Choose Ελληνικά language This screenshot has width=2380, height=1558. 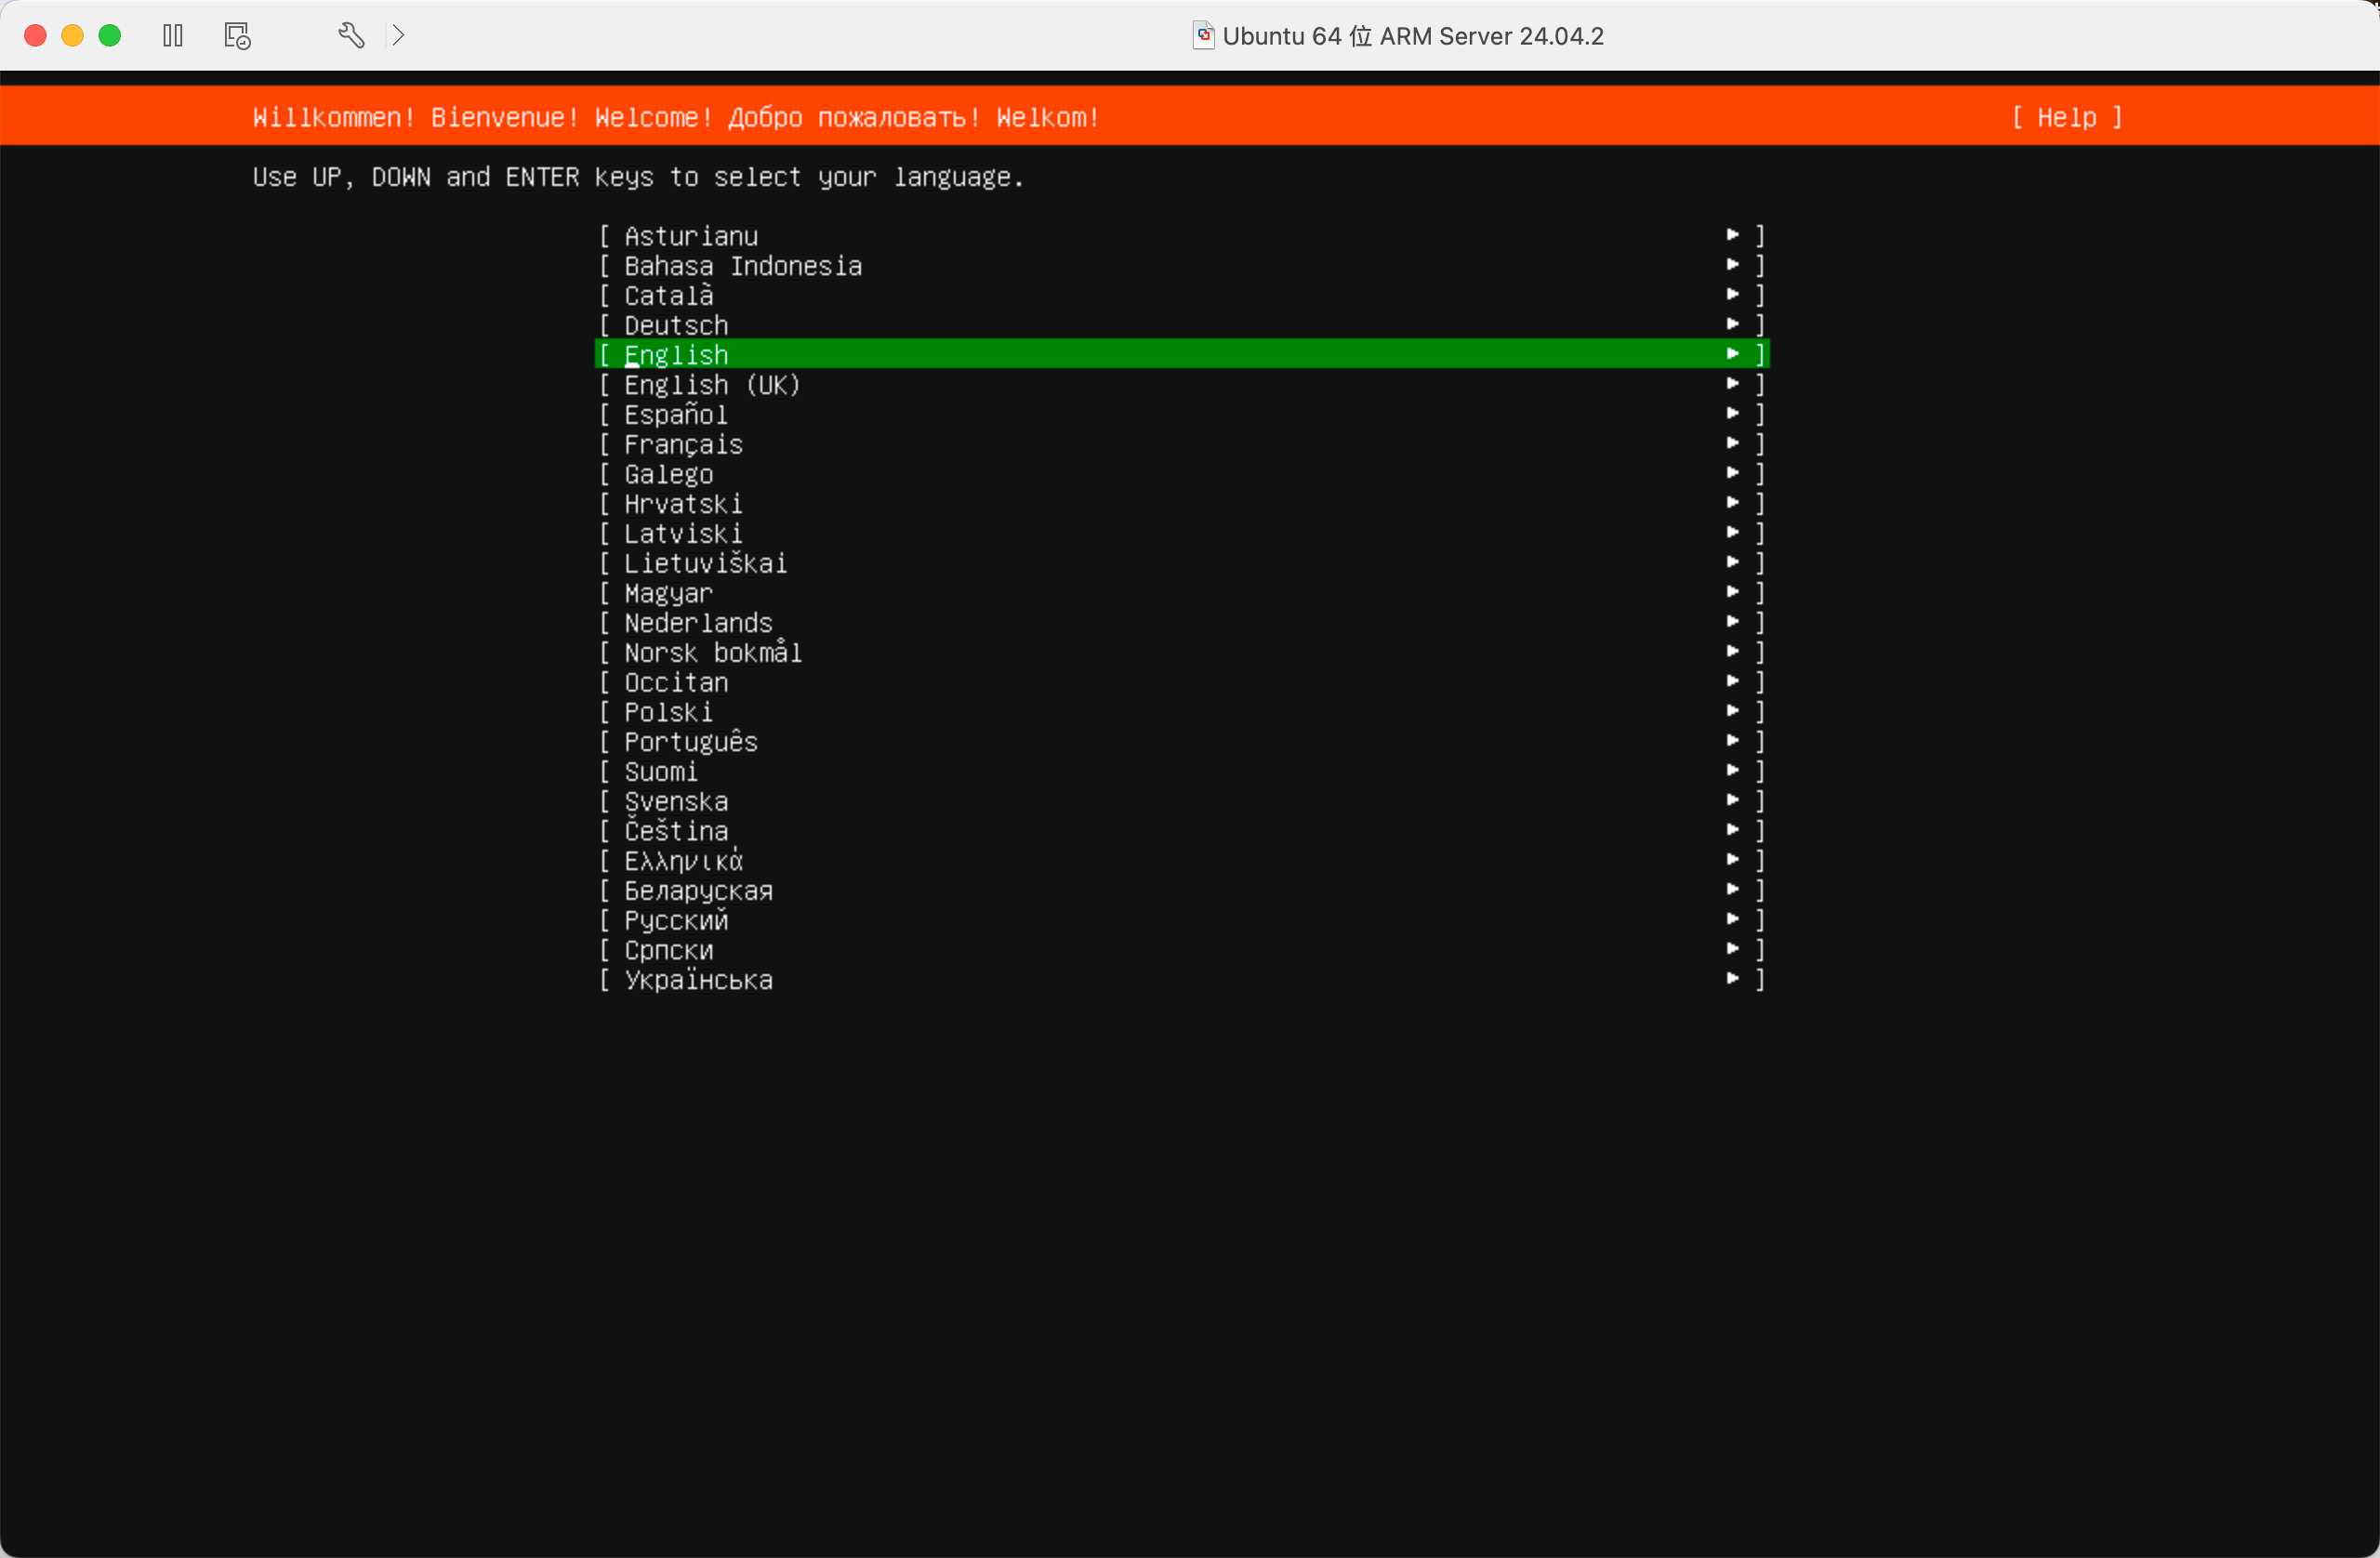click(1182, 861)
